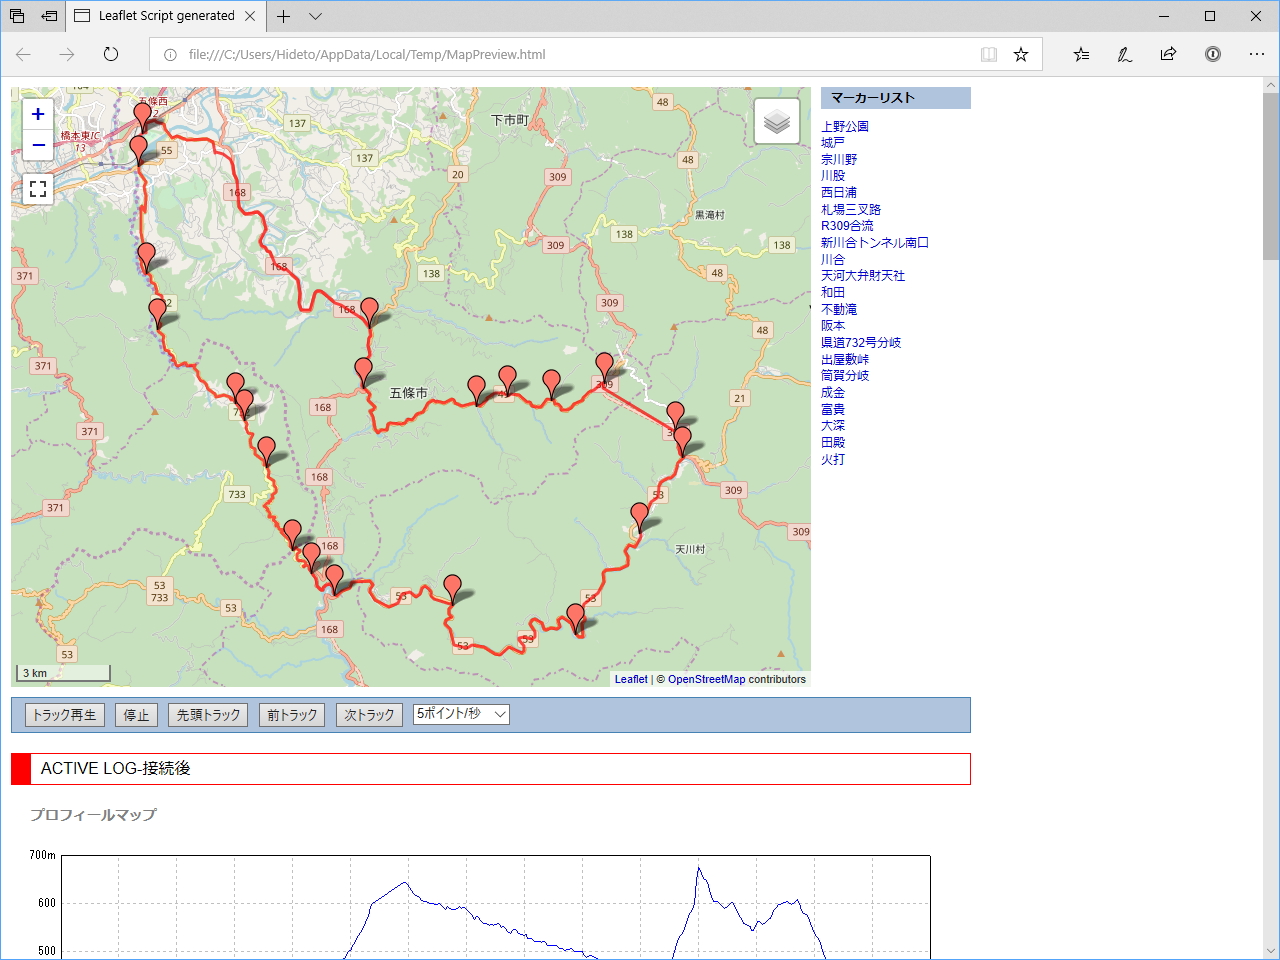This screenshot has width=1280, height=960.
Task: Select 川合 in the marker list
Action: [x=833, y=259]
